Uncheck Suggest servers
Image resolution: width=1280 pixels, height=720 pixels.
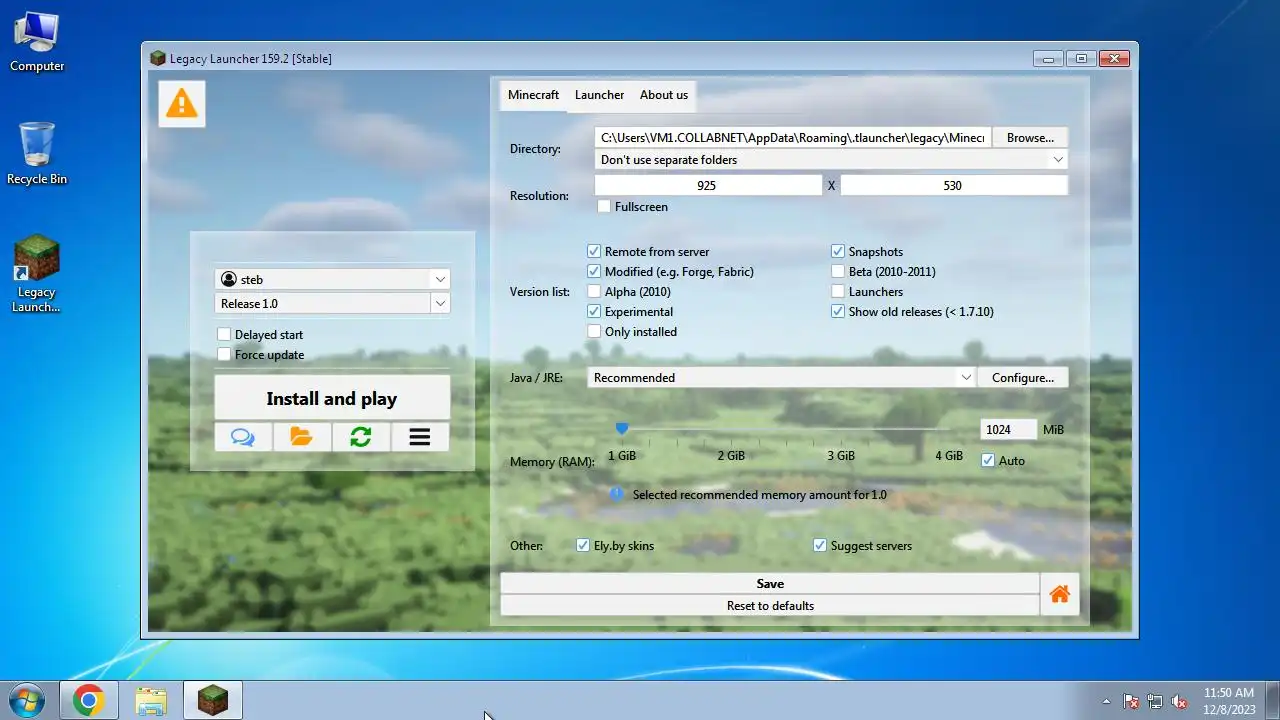coord(820,546)
